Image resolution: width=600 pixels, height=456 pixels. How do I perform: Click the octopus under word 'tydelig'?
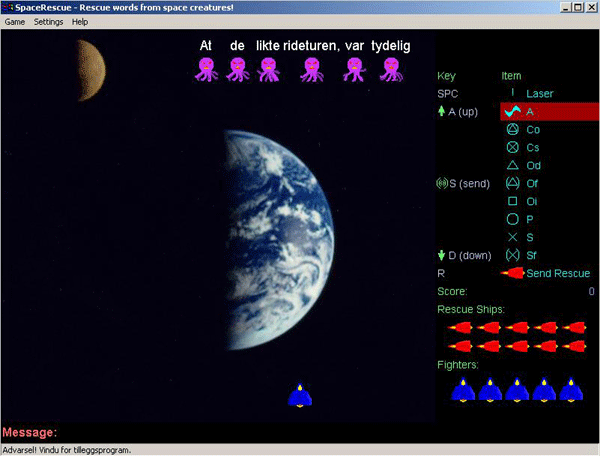tap(391, 69)
